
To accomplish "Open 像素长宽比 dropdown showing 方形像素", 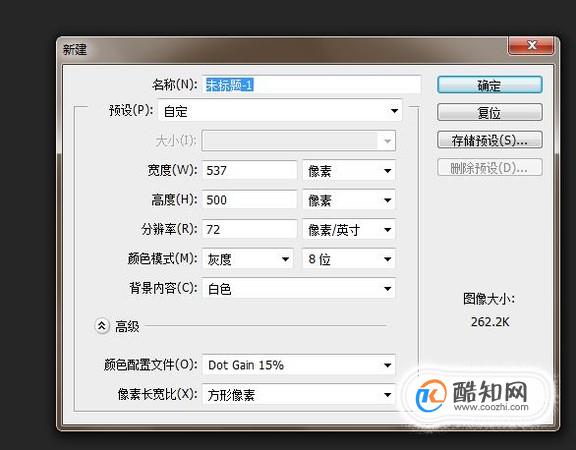I will (x=299, y=395).
